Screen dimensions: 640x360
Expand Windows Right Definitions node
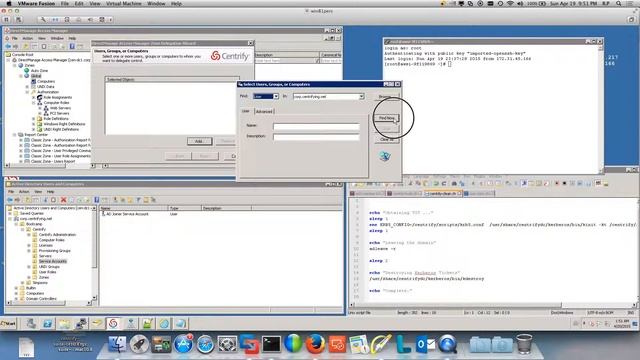click(x=34, y=124)
